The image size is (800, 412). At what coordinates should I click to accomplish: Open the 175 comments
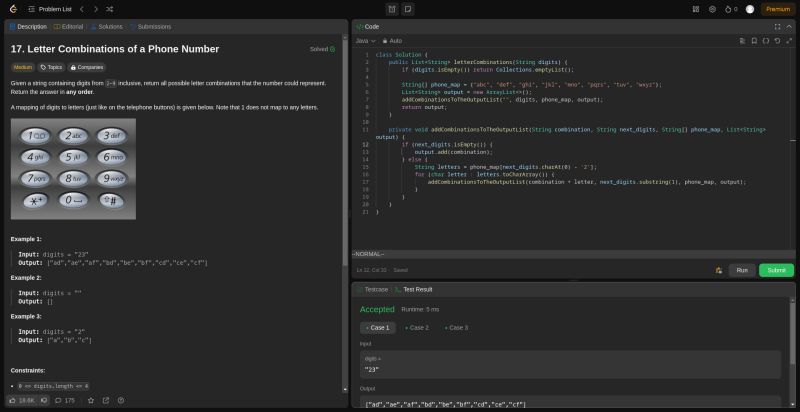click(x=65, y=400)
